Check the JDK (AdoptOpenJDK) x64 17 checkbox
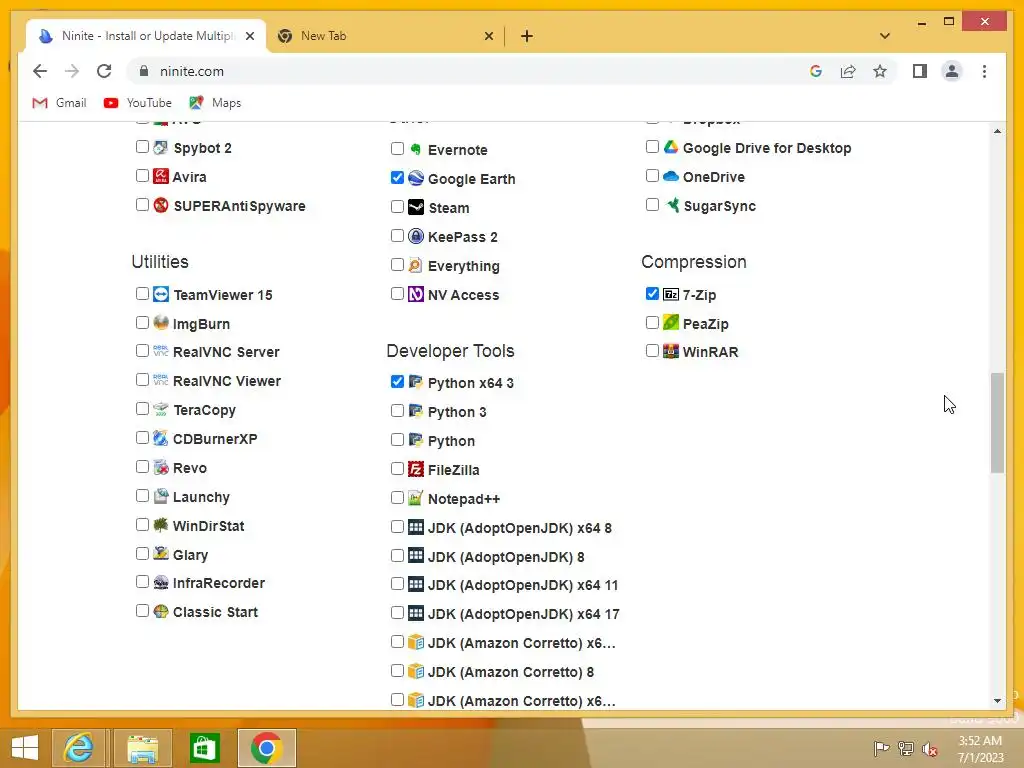 [397, 613]
